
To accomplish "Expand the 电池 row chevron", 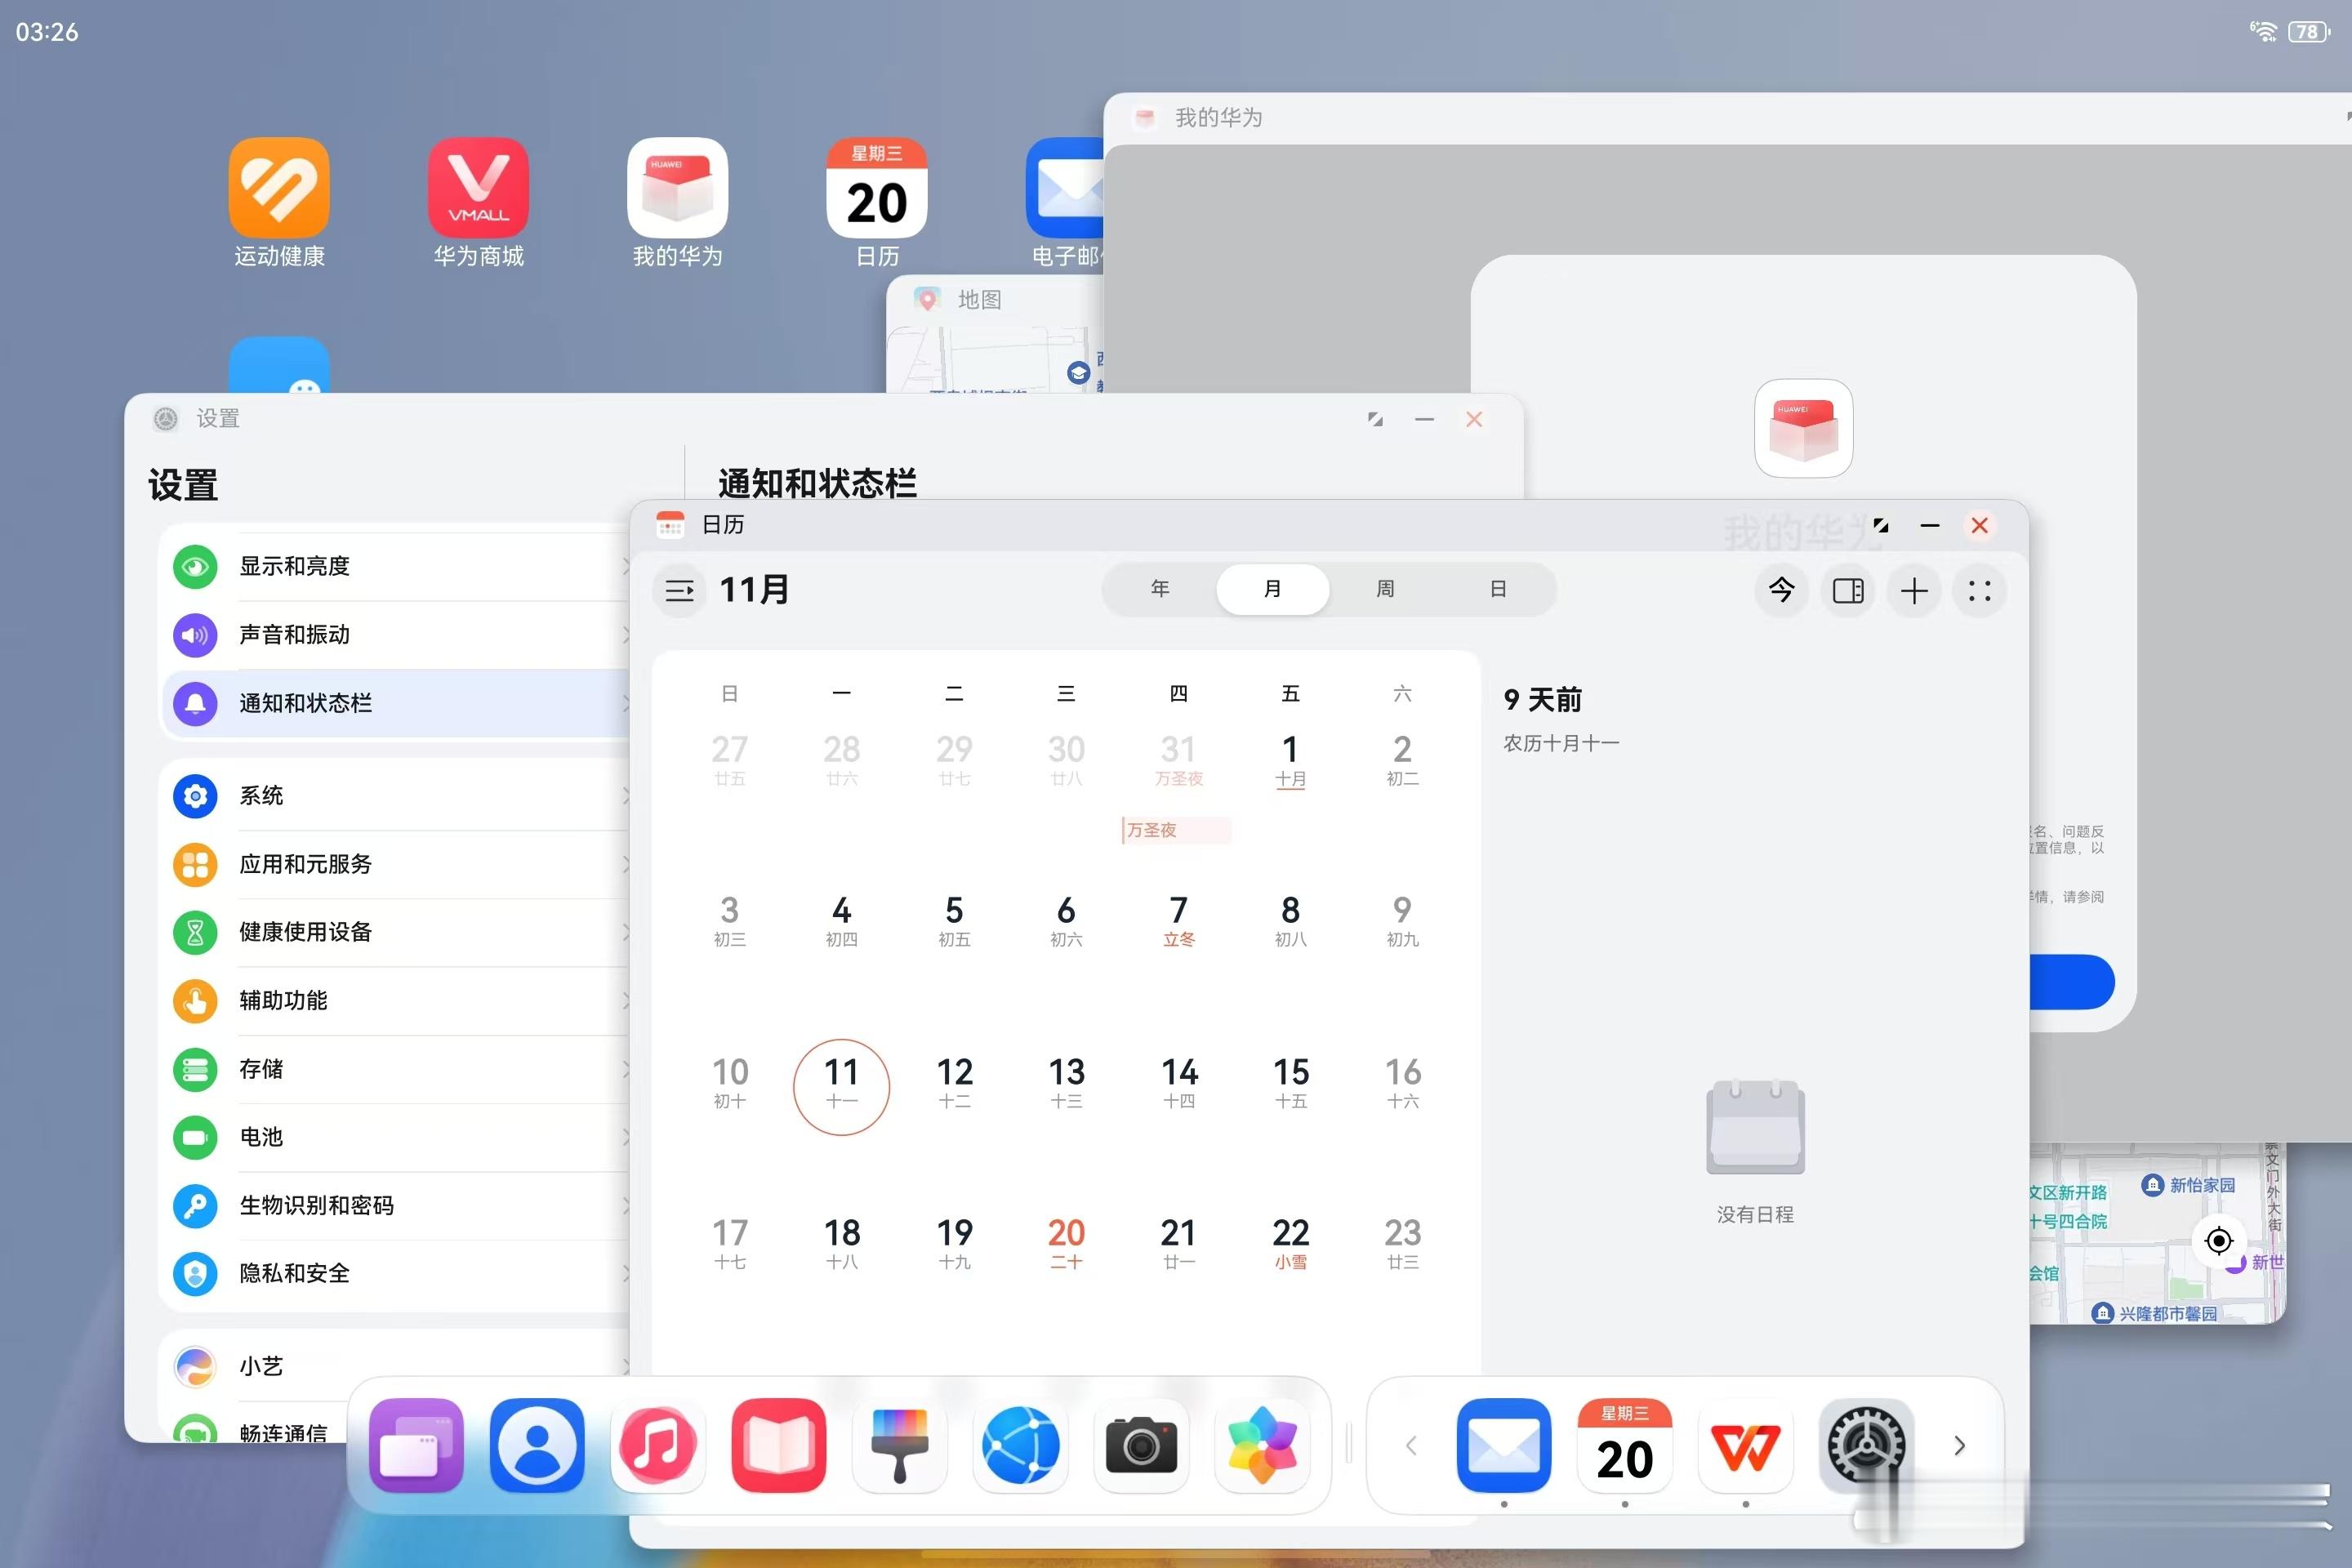I will click(625, 1137).
